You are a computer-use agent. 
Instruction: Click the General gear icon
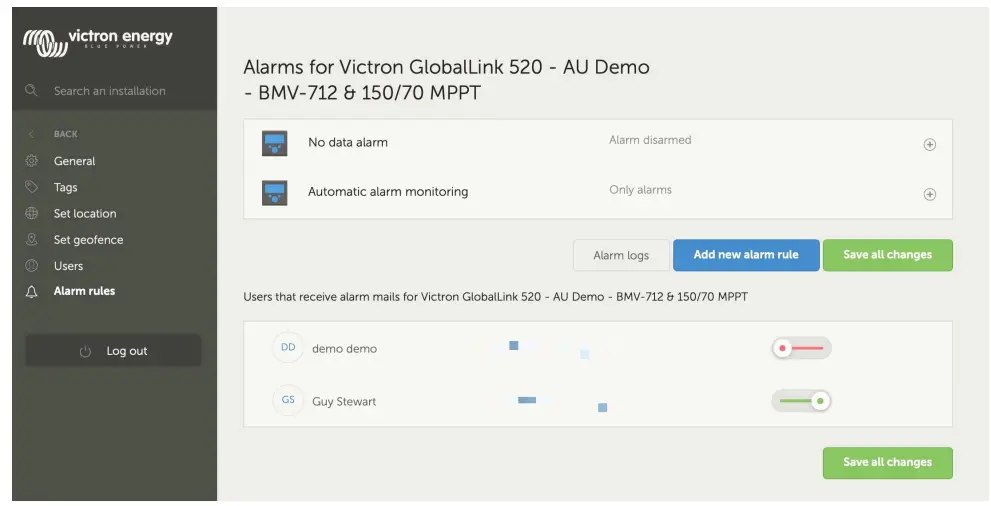[32, 161]
